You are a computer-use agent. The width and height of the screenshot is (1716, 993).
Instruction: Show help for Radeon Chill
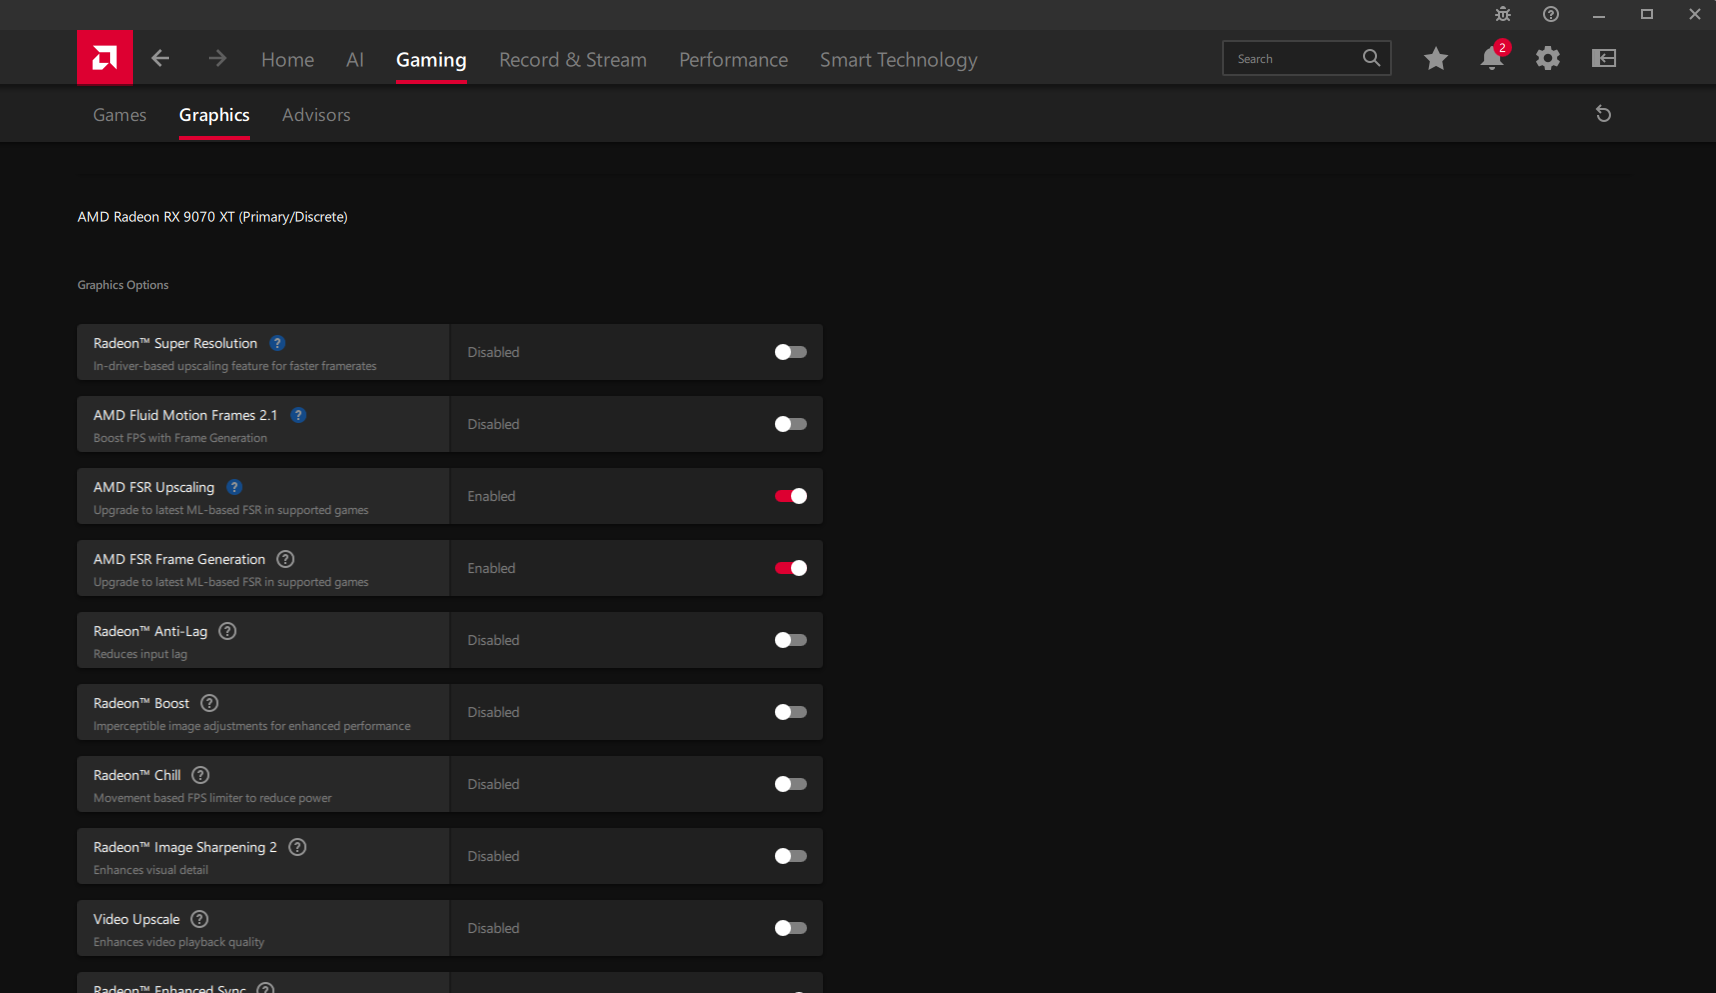(200, 775)
